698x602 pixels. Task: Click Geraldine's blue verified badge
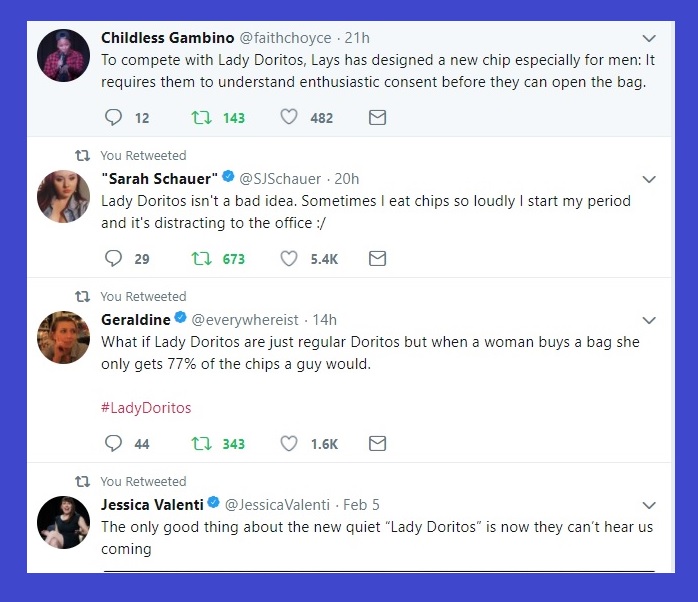coord(180,319)
